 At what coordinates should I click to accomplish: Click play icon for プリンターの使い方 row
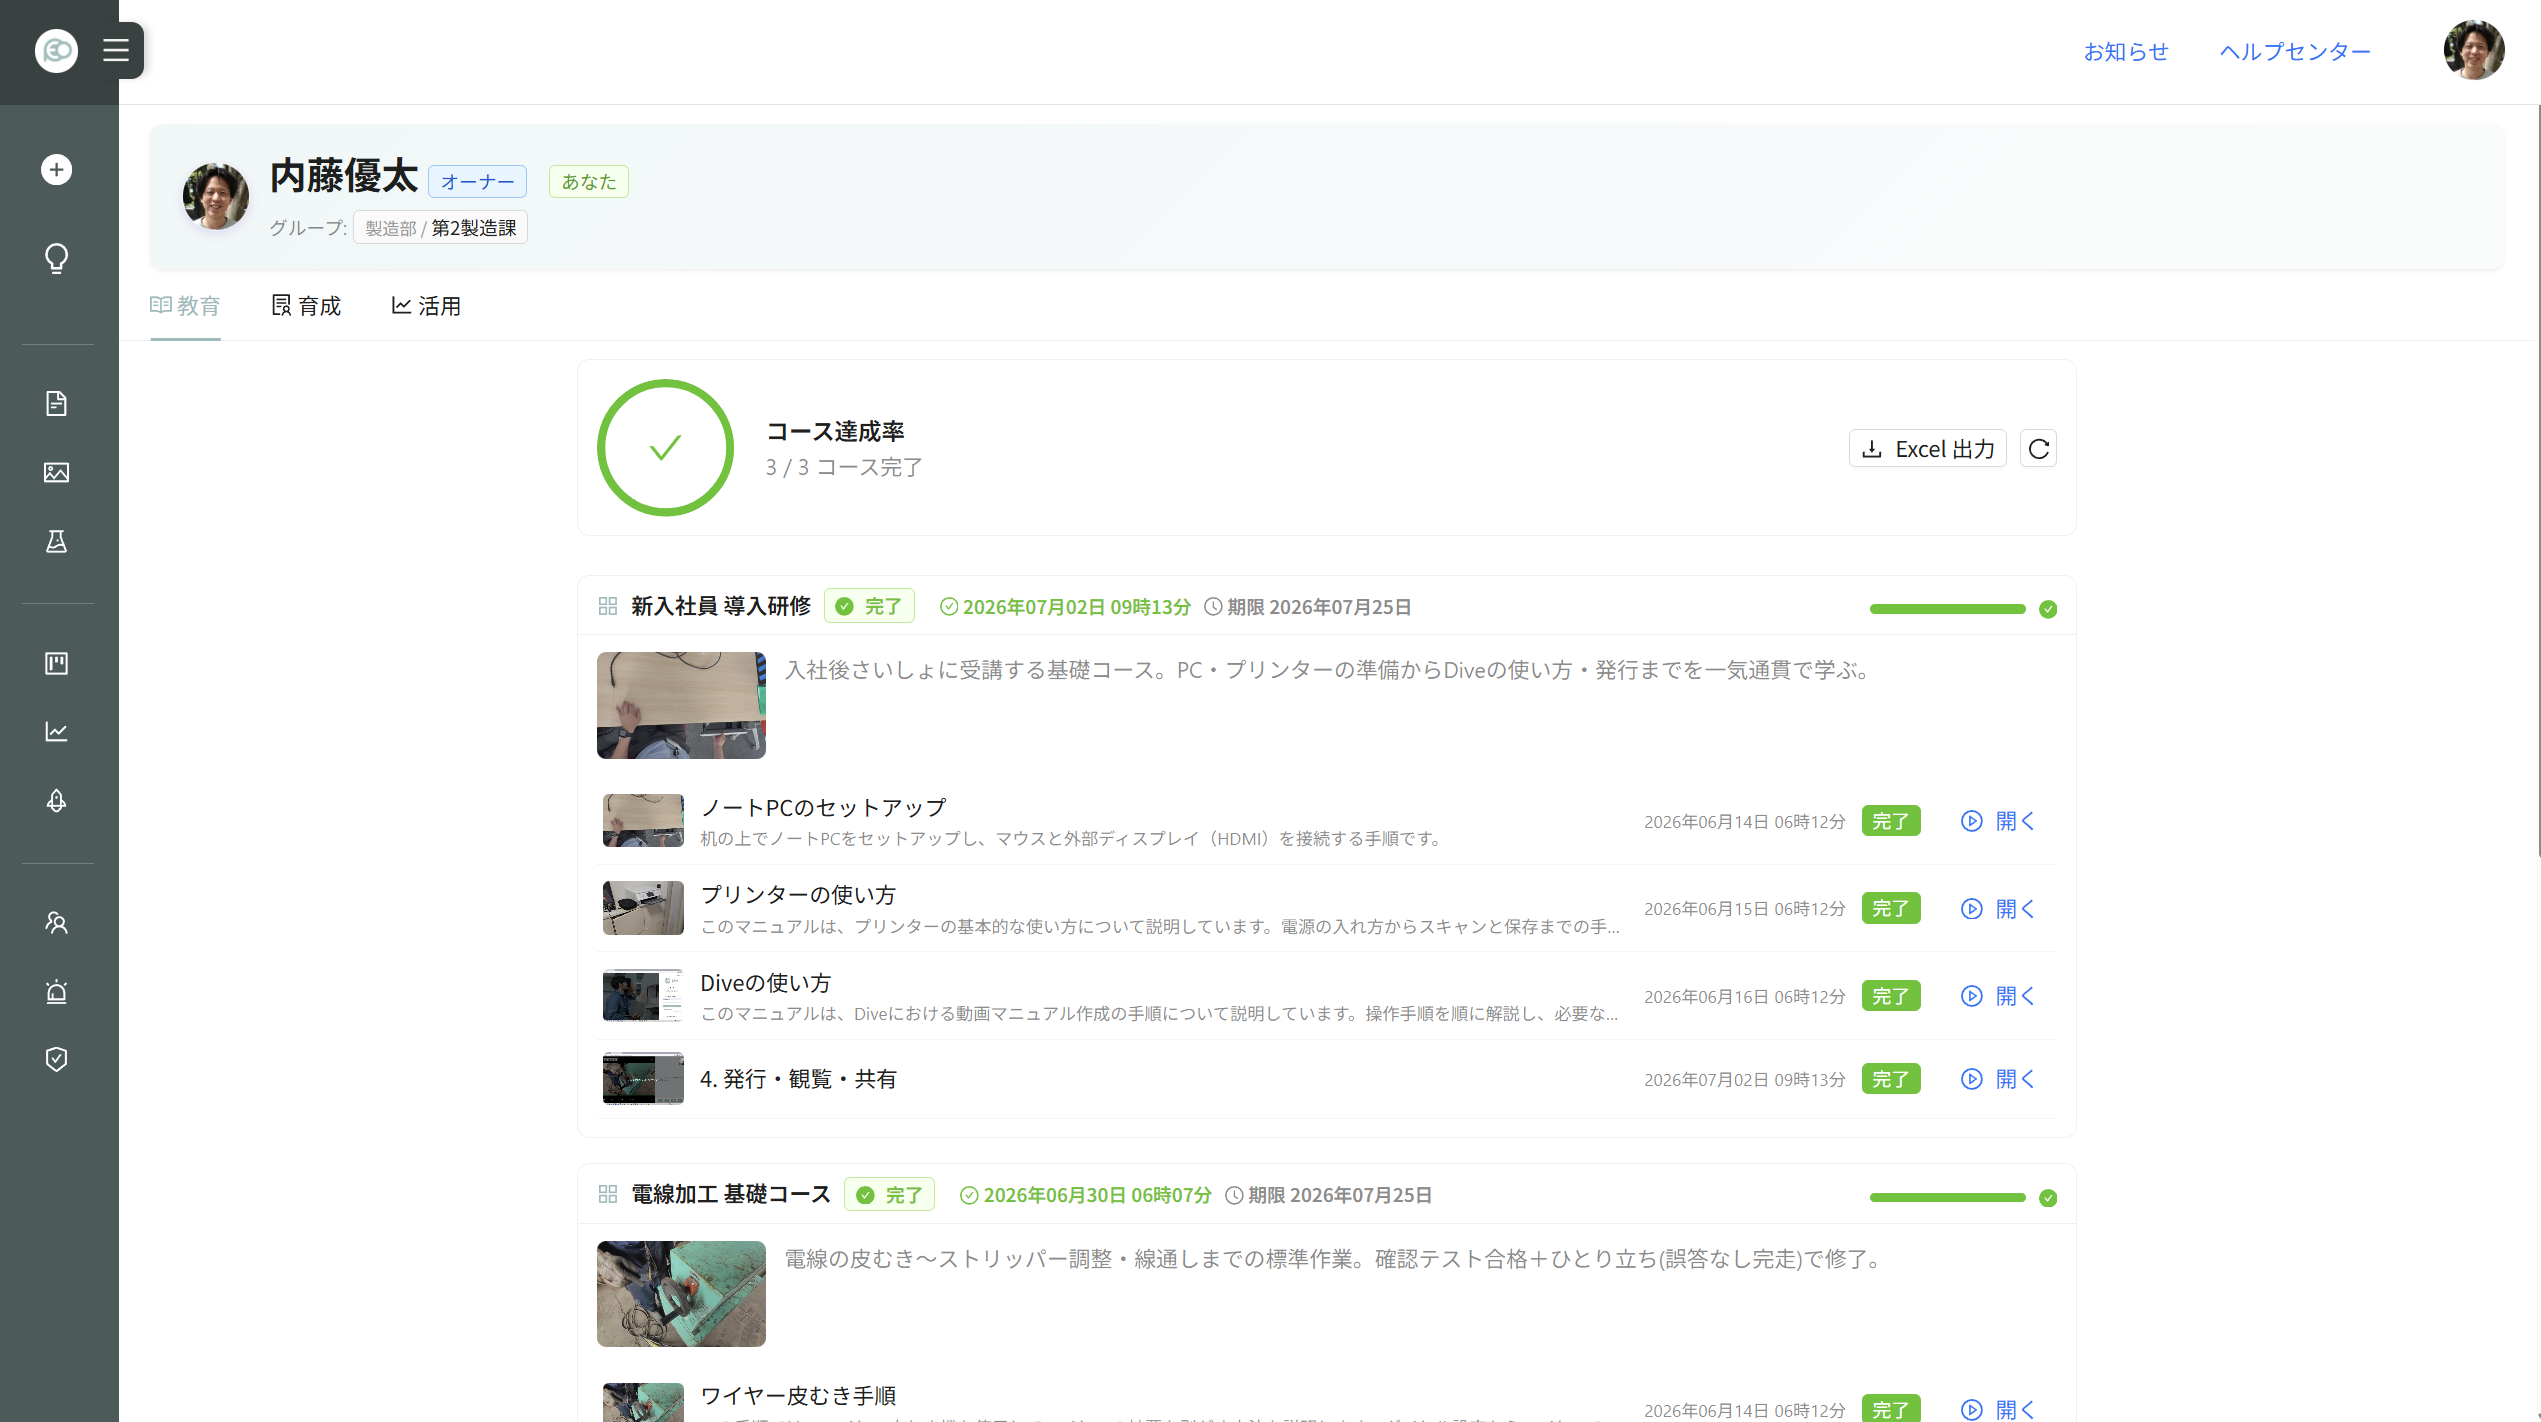[x=1971, y=909]
